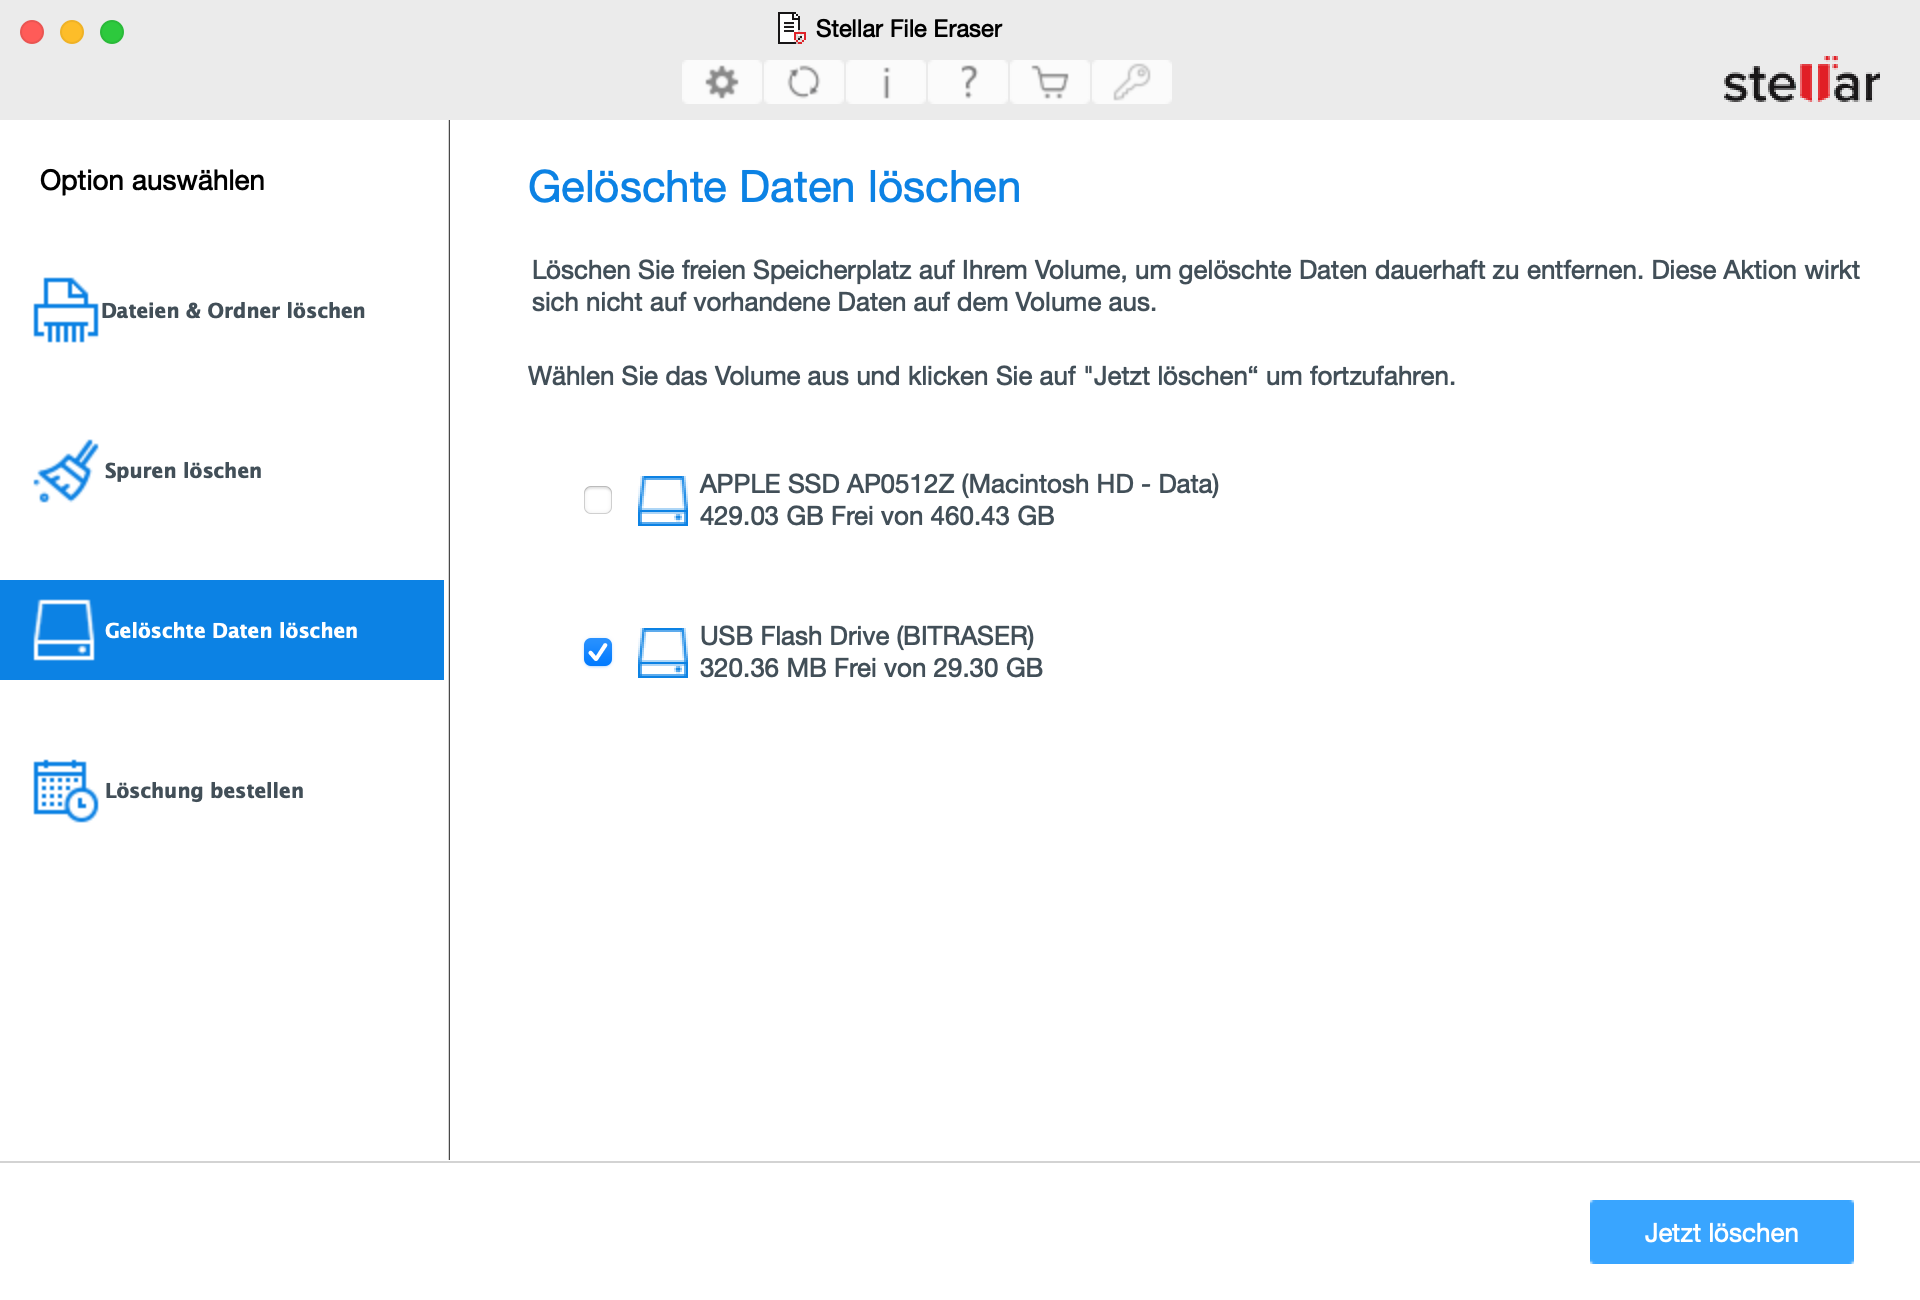This screenshot has width=1920, height=1300.
Task: Check the APPLE SSD AP0512Z volume checkbox
Action: 598,500
